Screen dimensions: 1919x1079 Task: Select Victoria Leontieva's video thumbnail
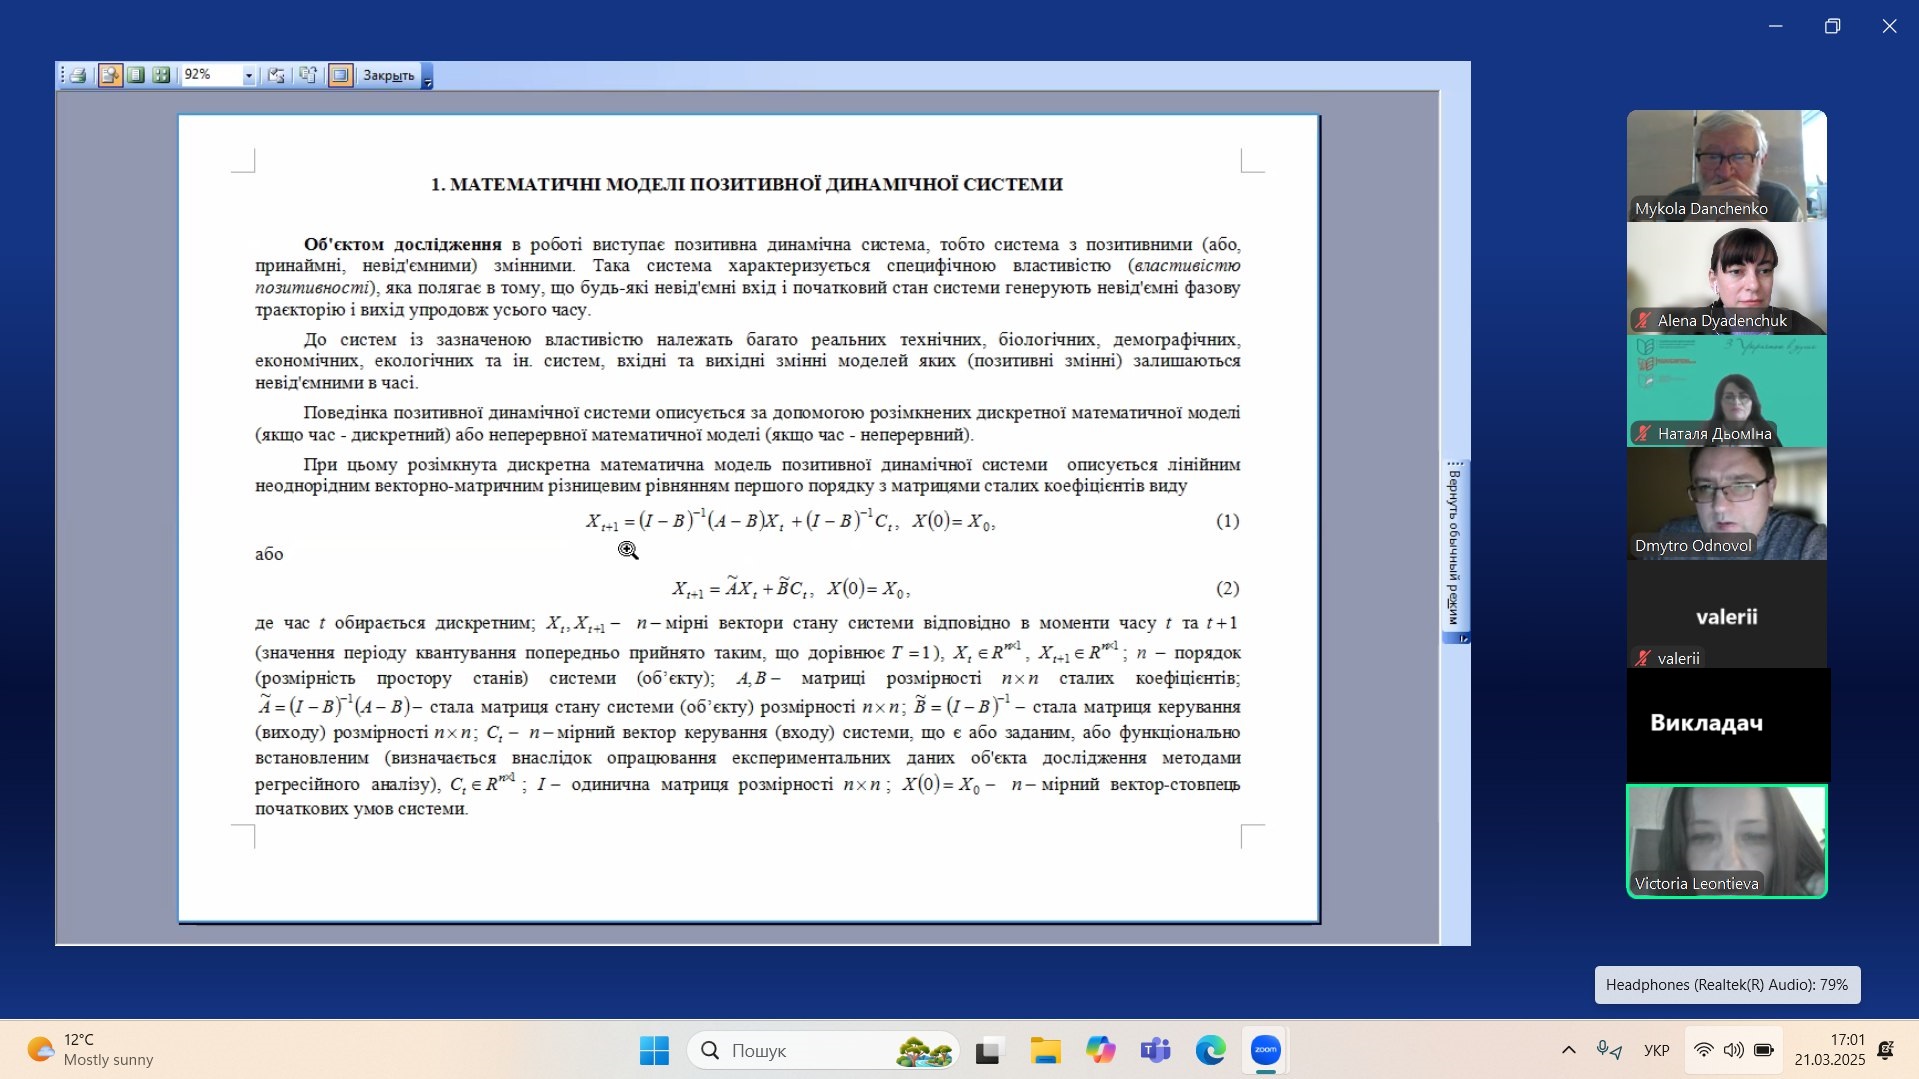click(x=1726, y=841)
